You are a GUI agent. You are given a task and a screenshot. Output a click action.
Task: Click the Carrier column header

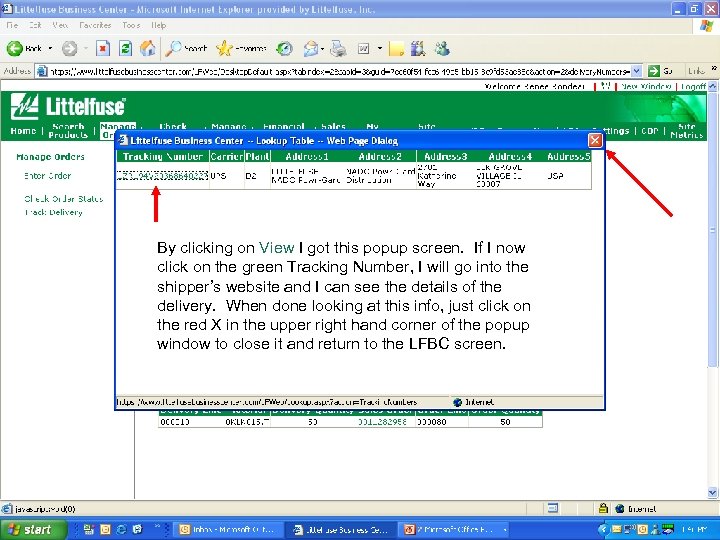227,156
